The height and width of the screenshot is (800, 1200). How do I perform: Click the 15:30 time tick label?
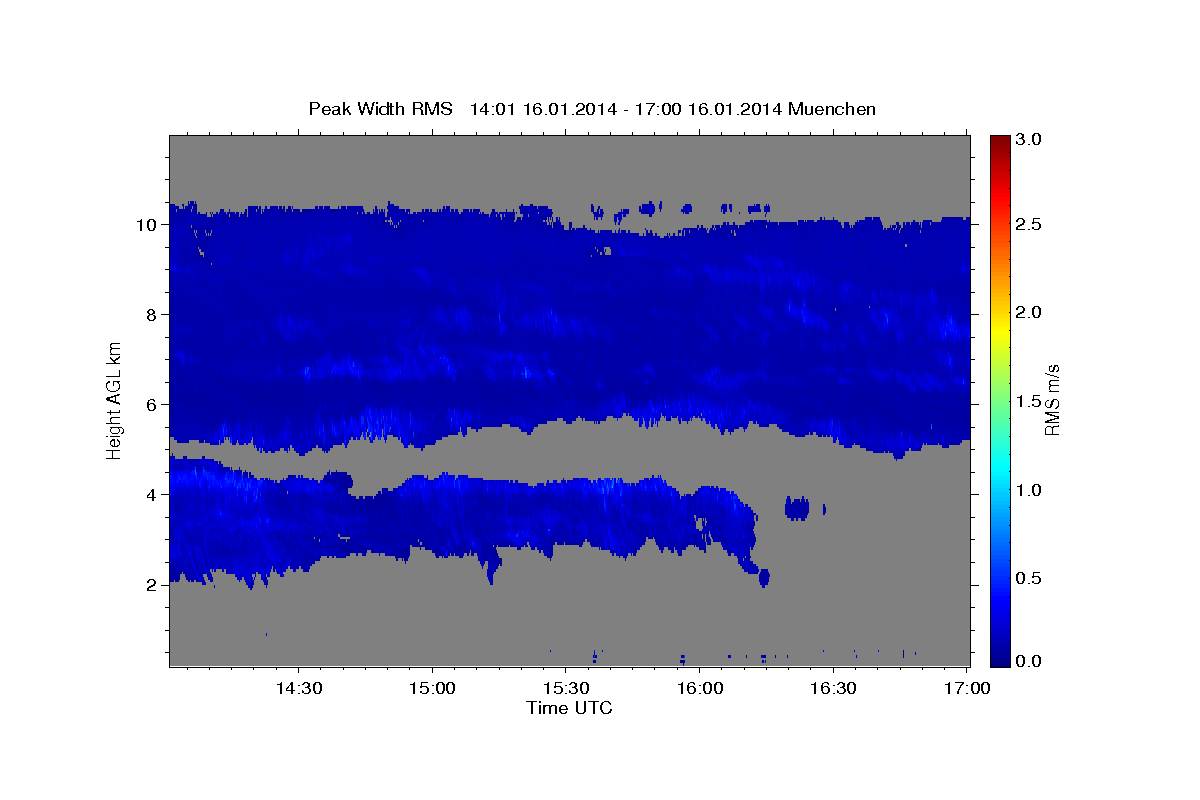click(565, 689)
